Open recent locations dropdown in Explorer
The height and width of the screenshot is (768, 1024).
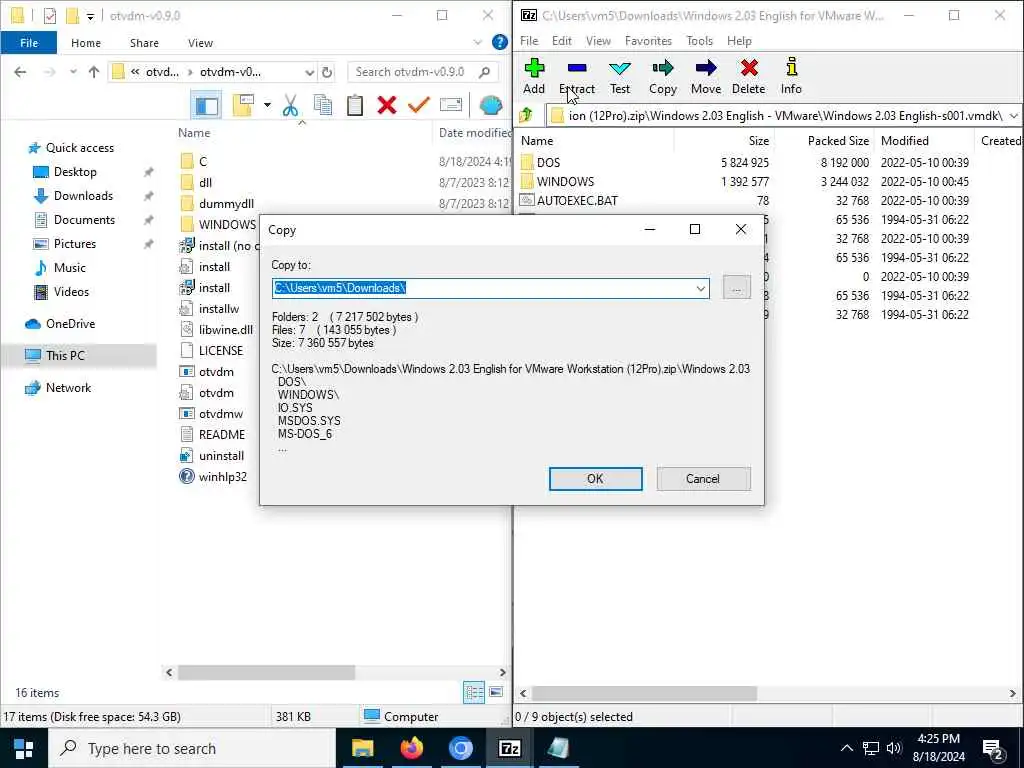[73, 72]
